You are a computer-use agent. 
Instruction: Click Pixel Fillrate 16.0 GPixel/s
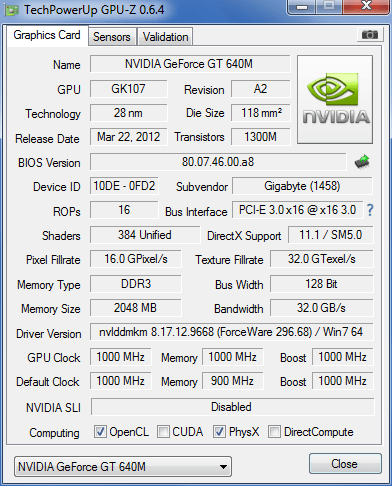(x=136, y=259)
